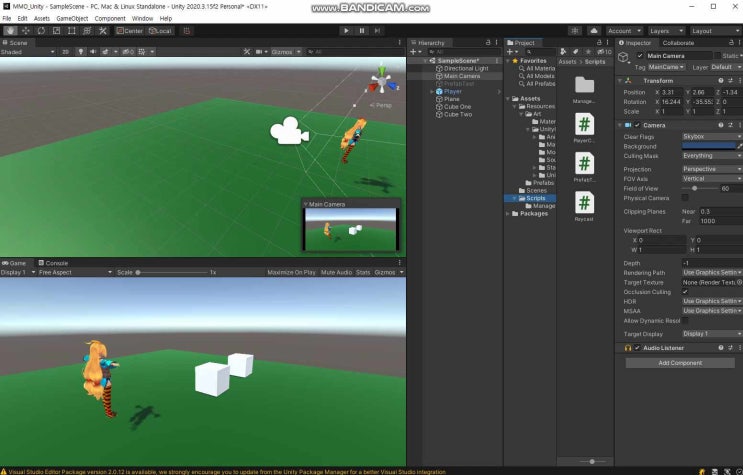The image size is (743, 475).
Task: Open the Audio Listener more options menu
Action: click(x=739, y=348)
